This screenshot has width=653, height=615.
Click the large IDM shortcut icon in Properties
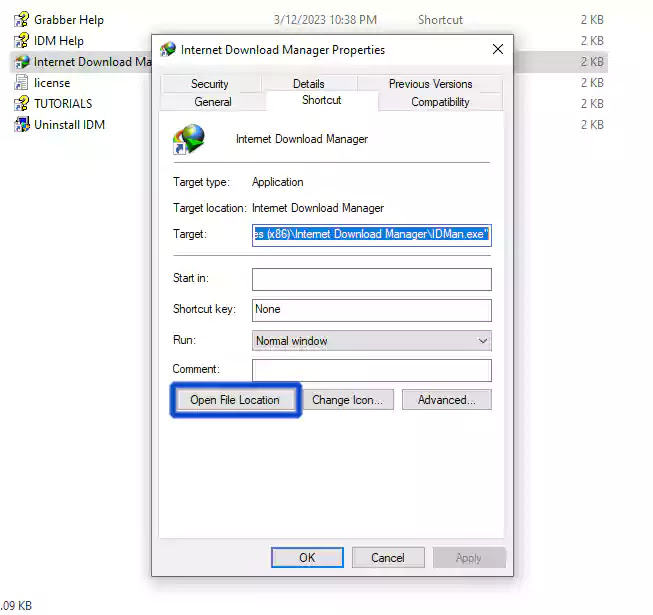click(189, 139)
